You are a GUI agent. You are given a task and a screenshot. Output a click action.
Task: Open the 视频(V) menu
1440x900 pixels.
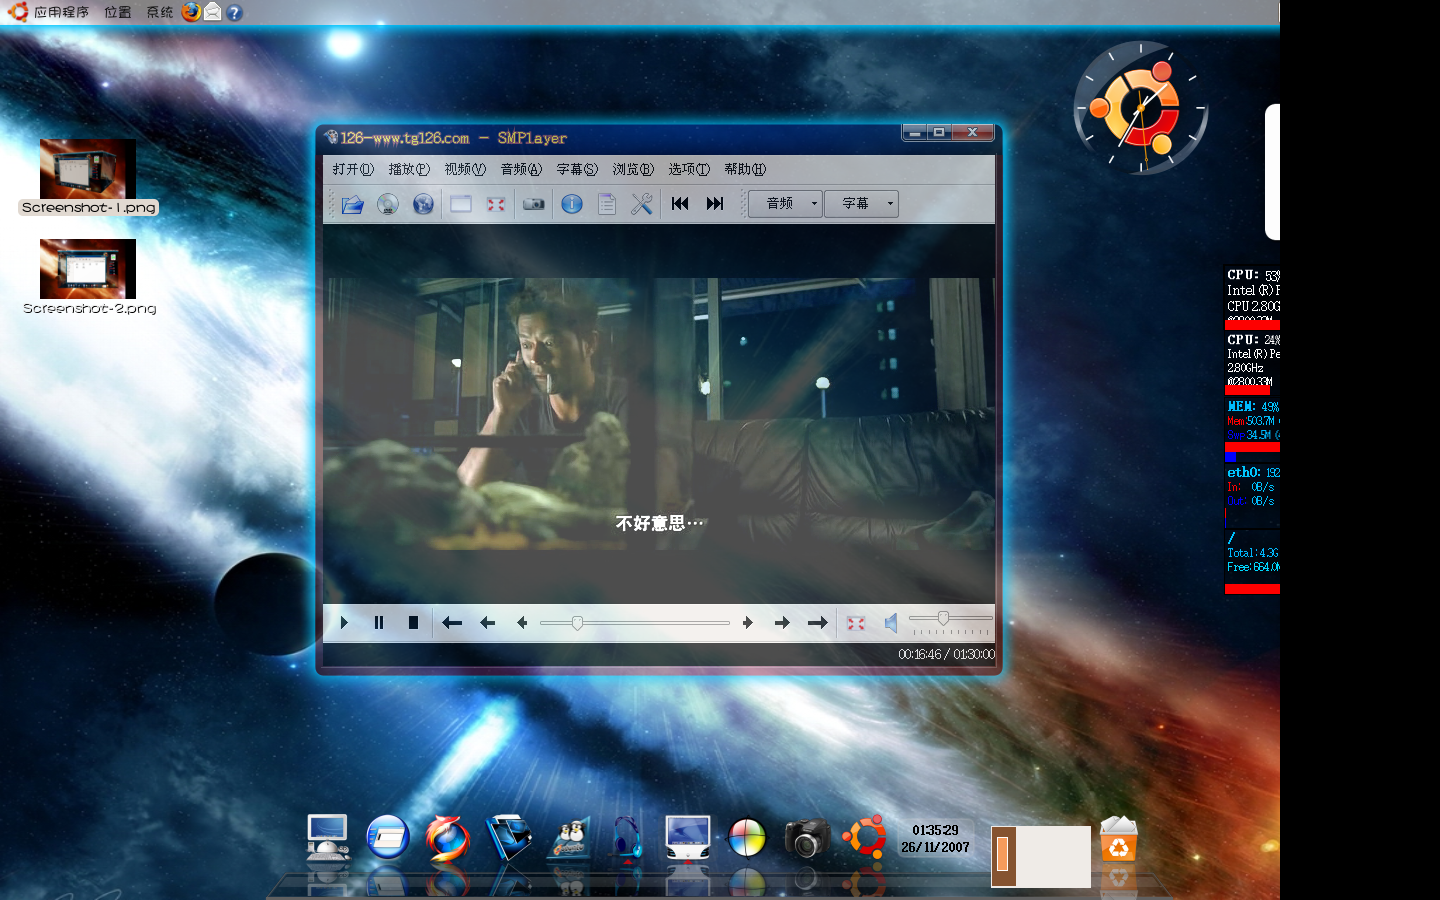click(x=465, y=169)
